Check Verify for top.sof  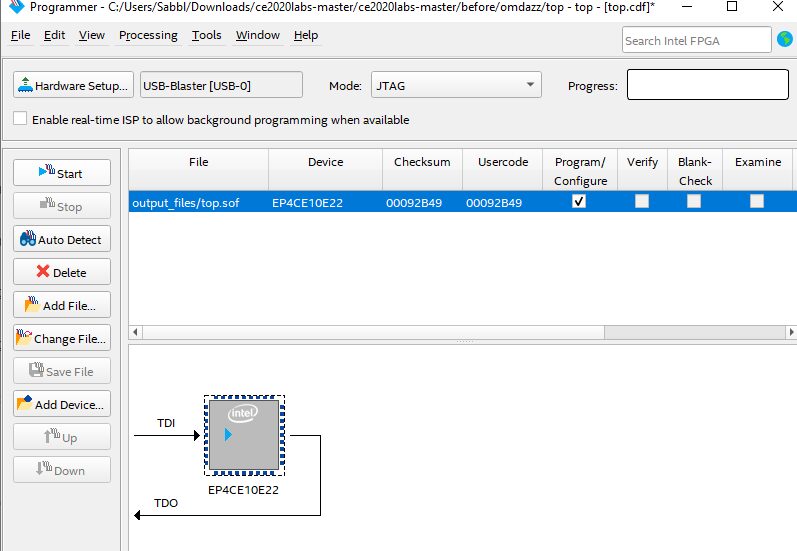642,201
